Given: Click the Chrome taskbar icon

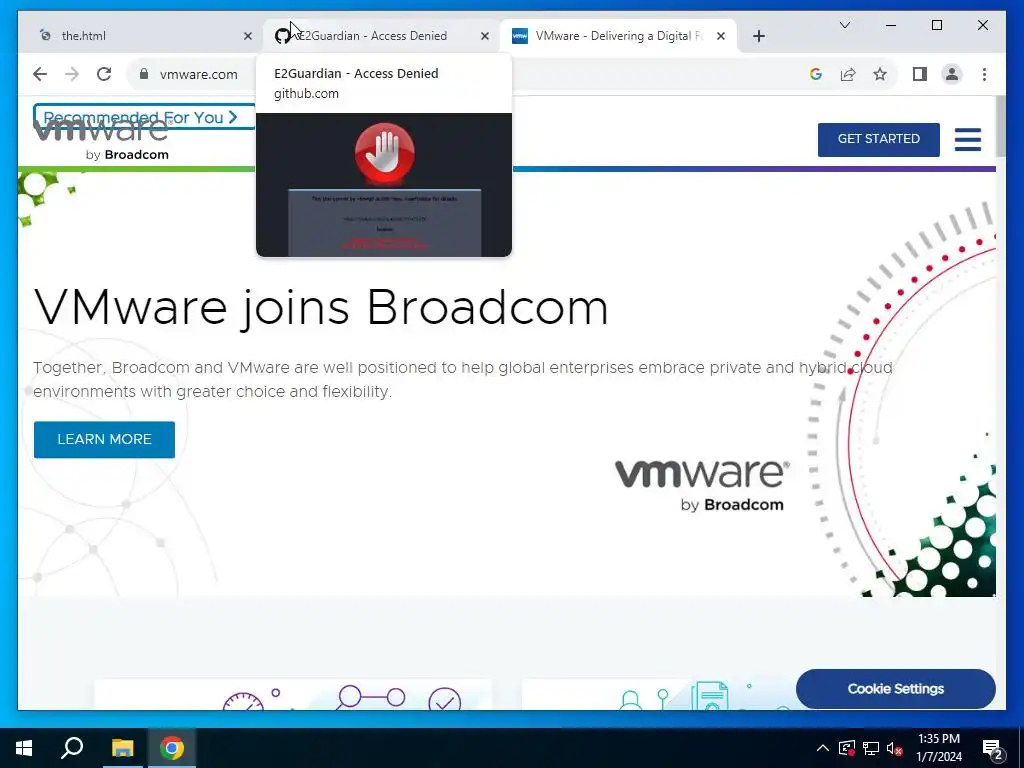Looking at the screenshot, I should [x=172, y=748].
